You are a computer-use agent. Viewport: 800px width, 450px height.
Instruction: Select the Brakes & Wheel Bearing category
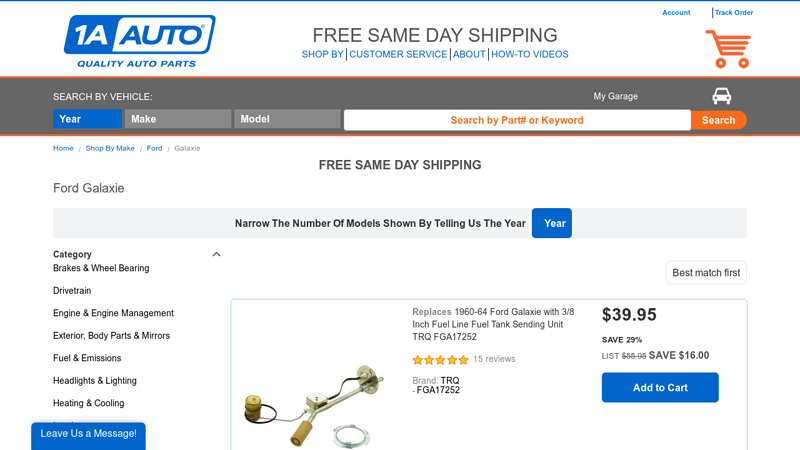(101, 268)
